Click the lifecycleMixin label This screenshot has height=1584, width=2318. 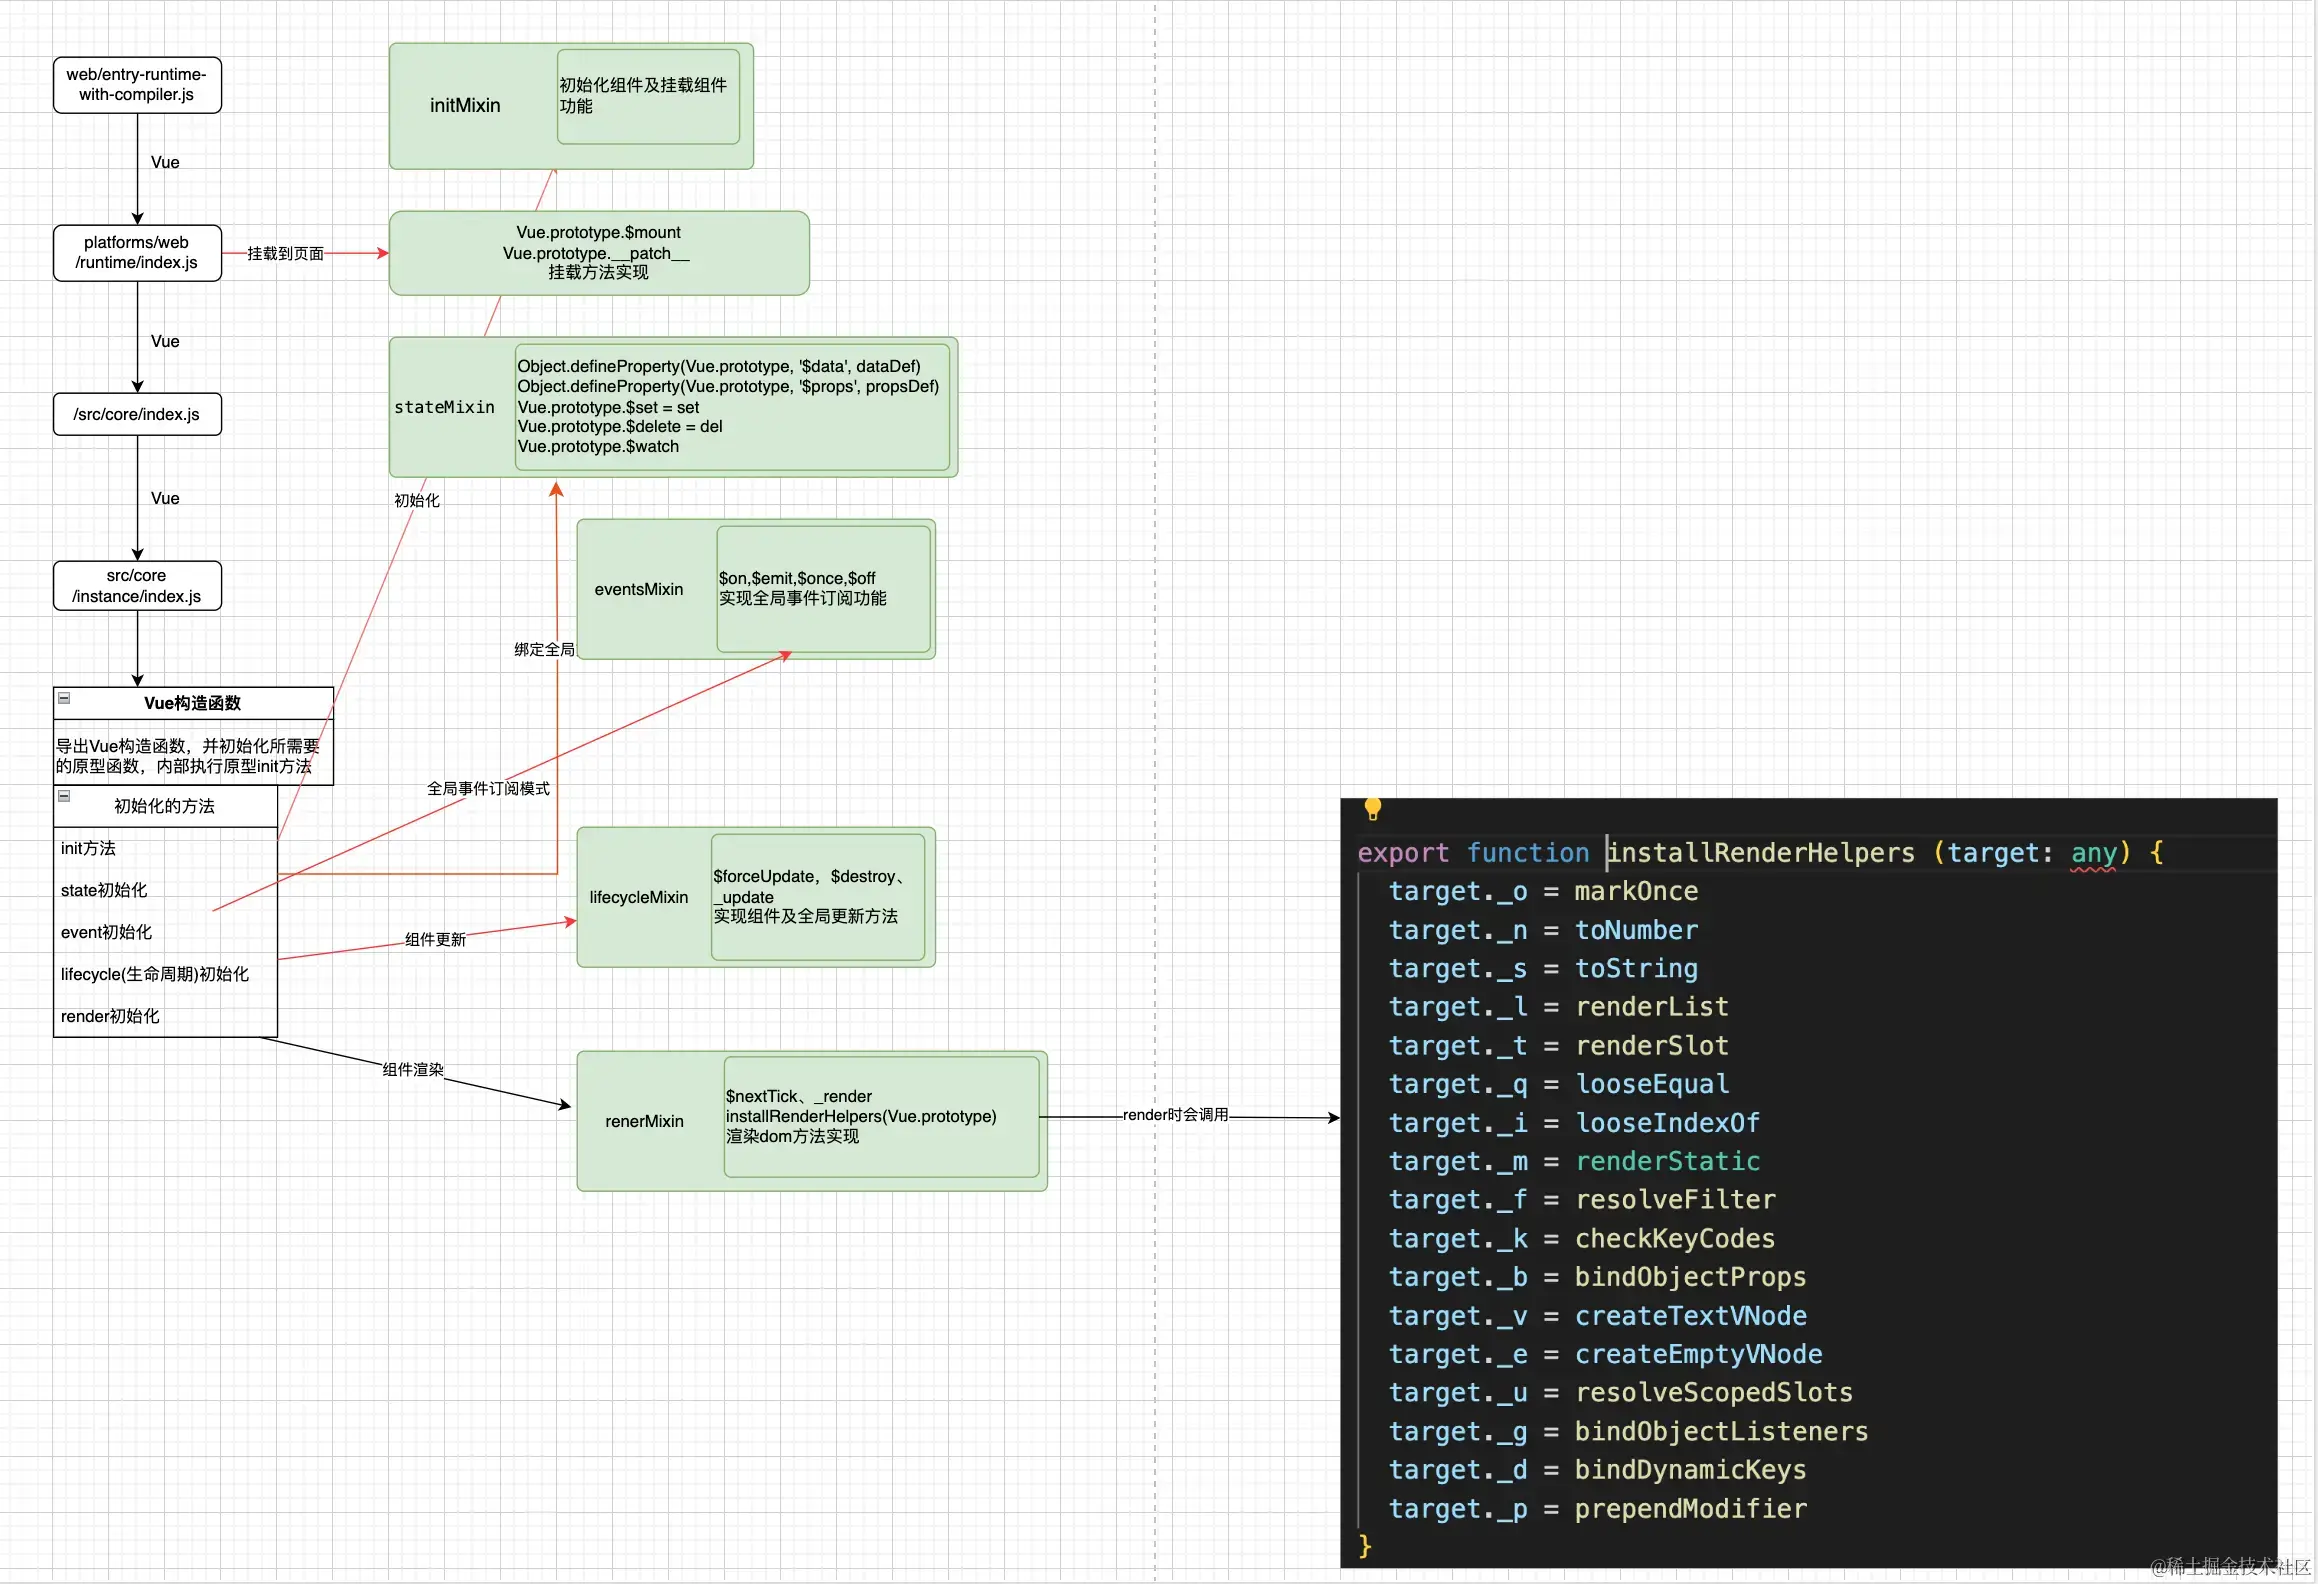(638, 897)
